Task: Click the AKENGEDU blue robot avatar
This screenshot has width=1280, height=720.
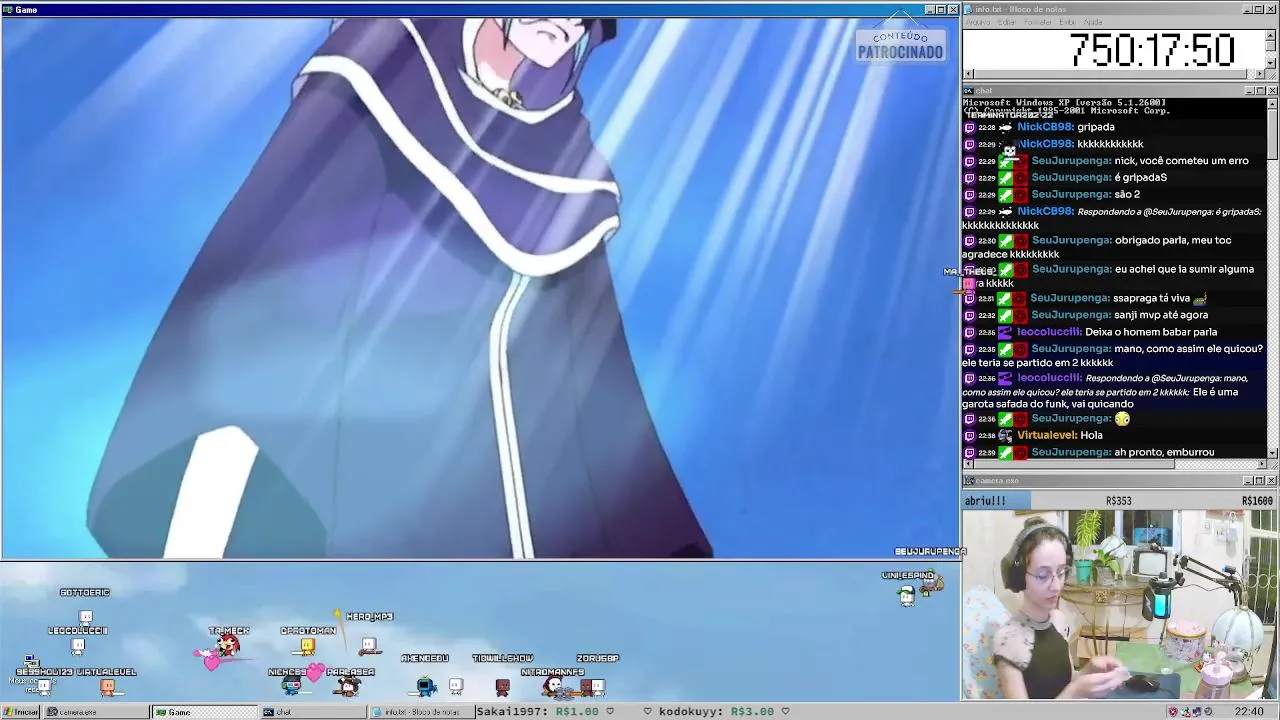Action: tap(426, 686)
